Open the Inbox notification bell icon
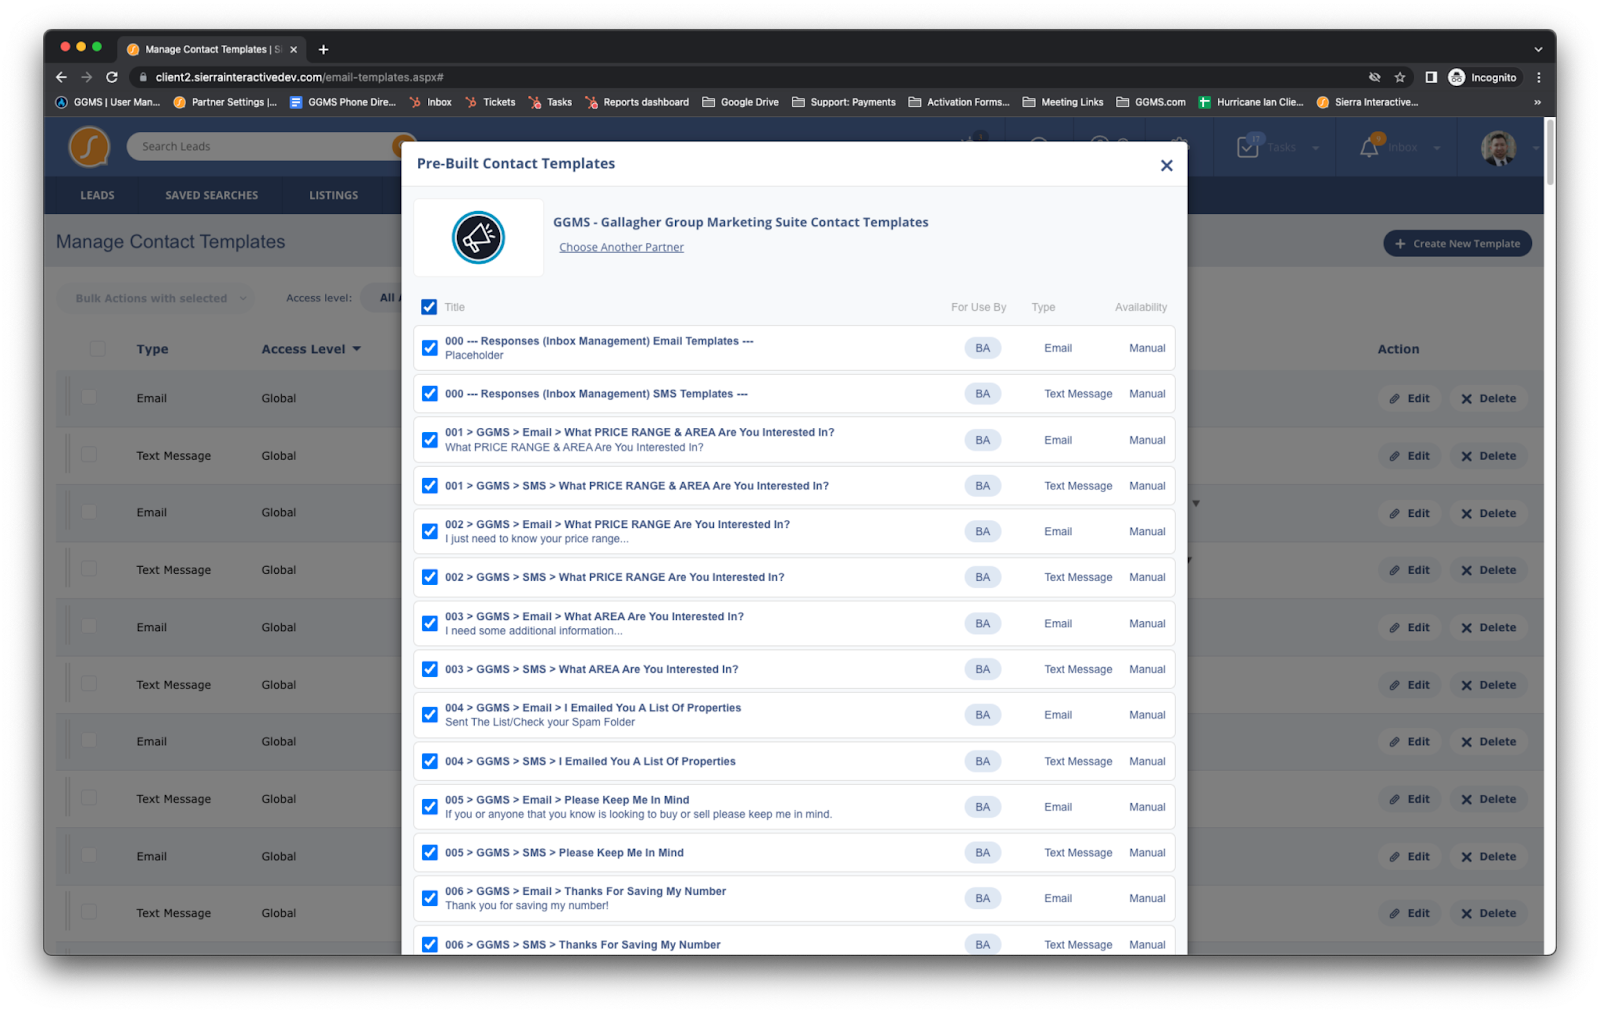This screenshot has height=1013, width=1600. coord(1369,148)
